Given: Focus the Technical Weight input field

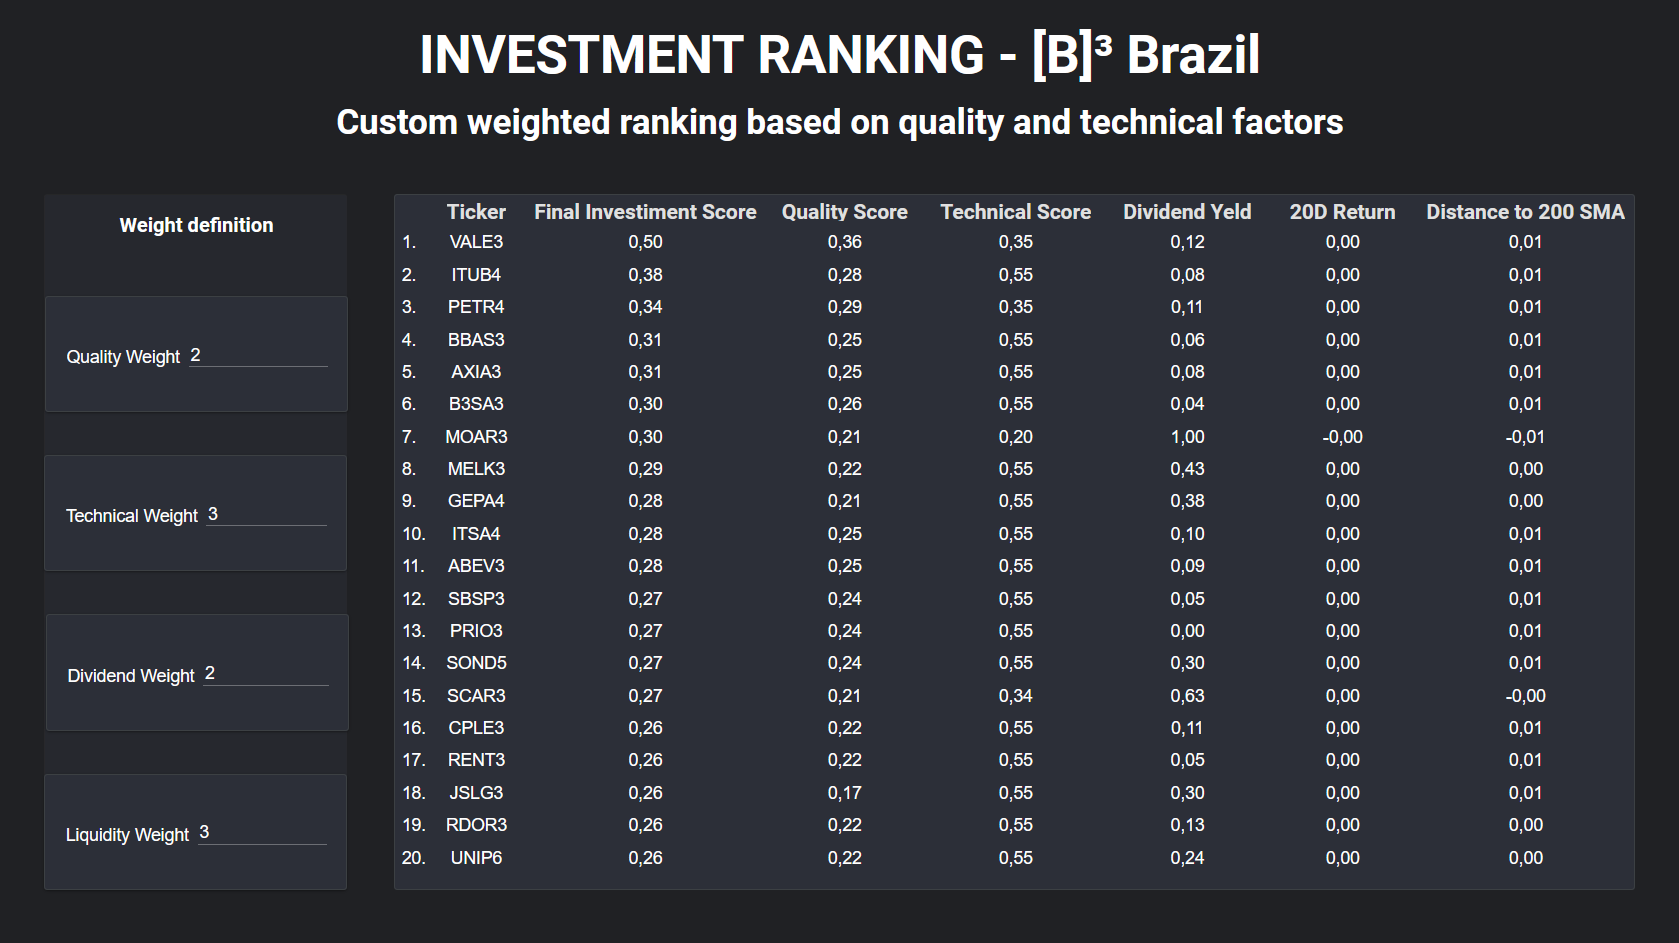Looking at the screenshot, I should click(x=266, y=515).
